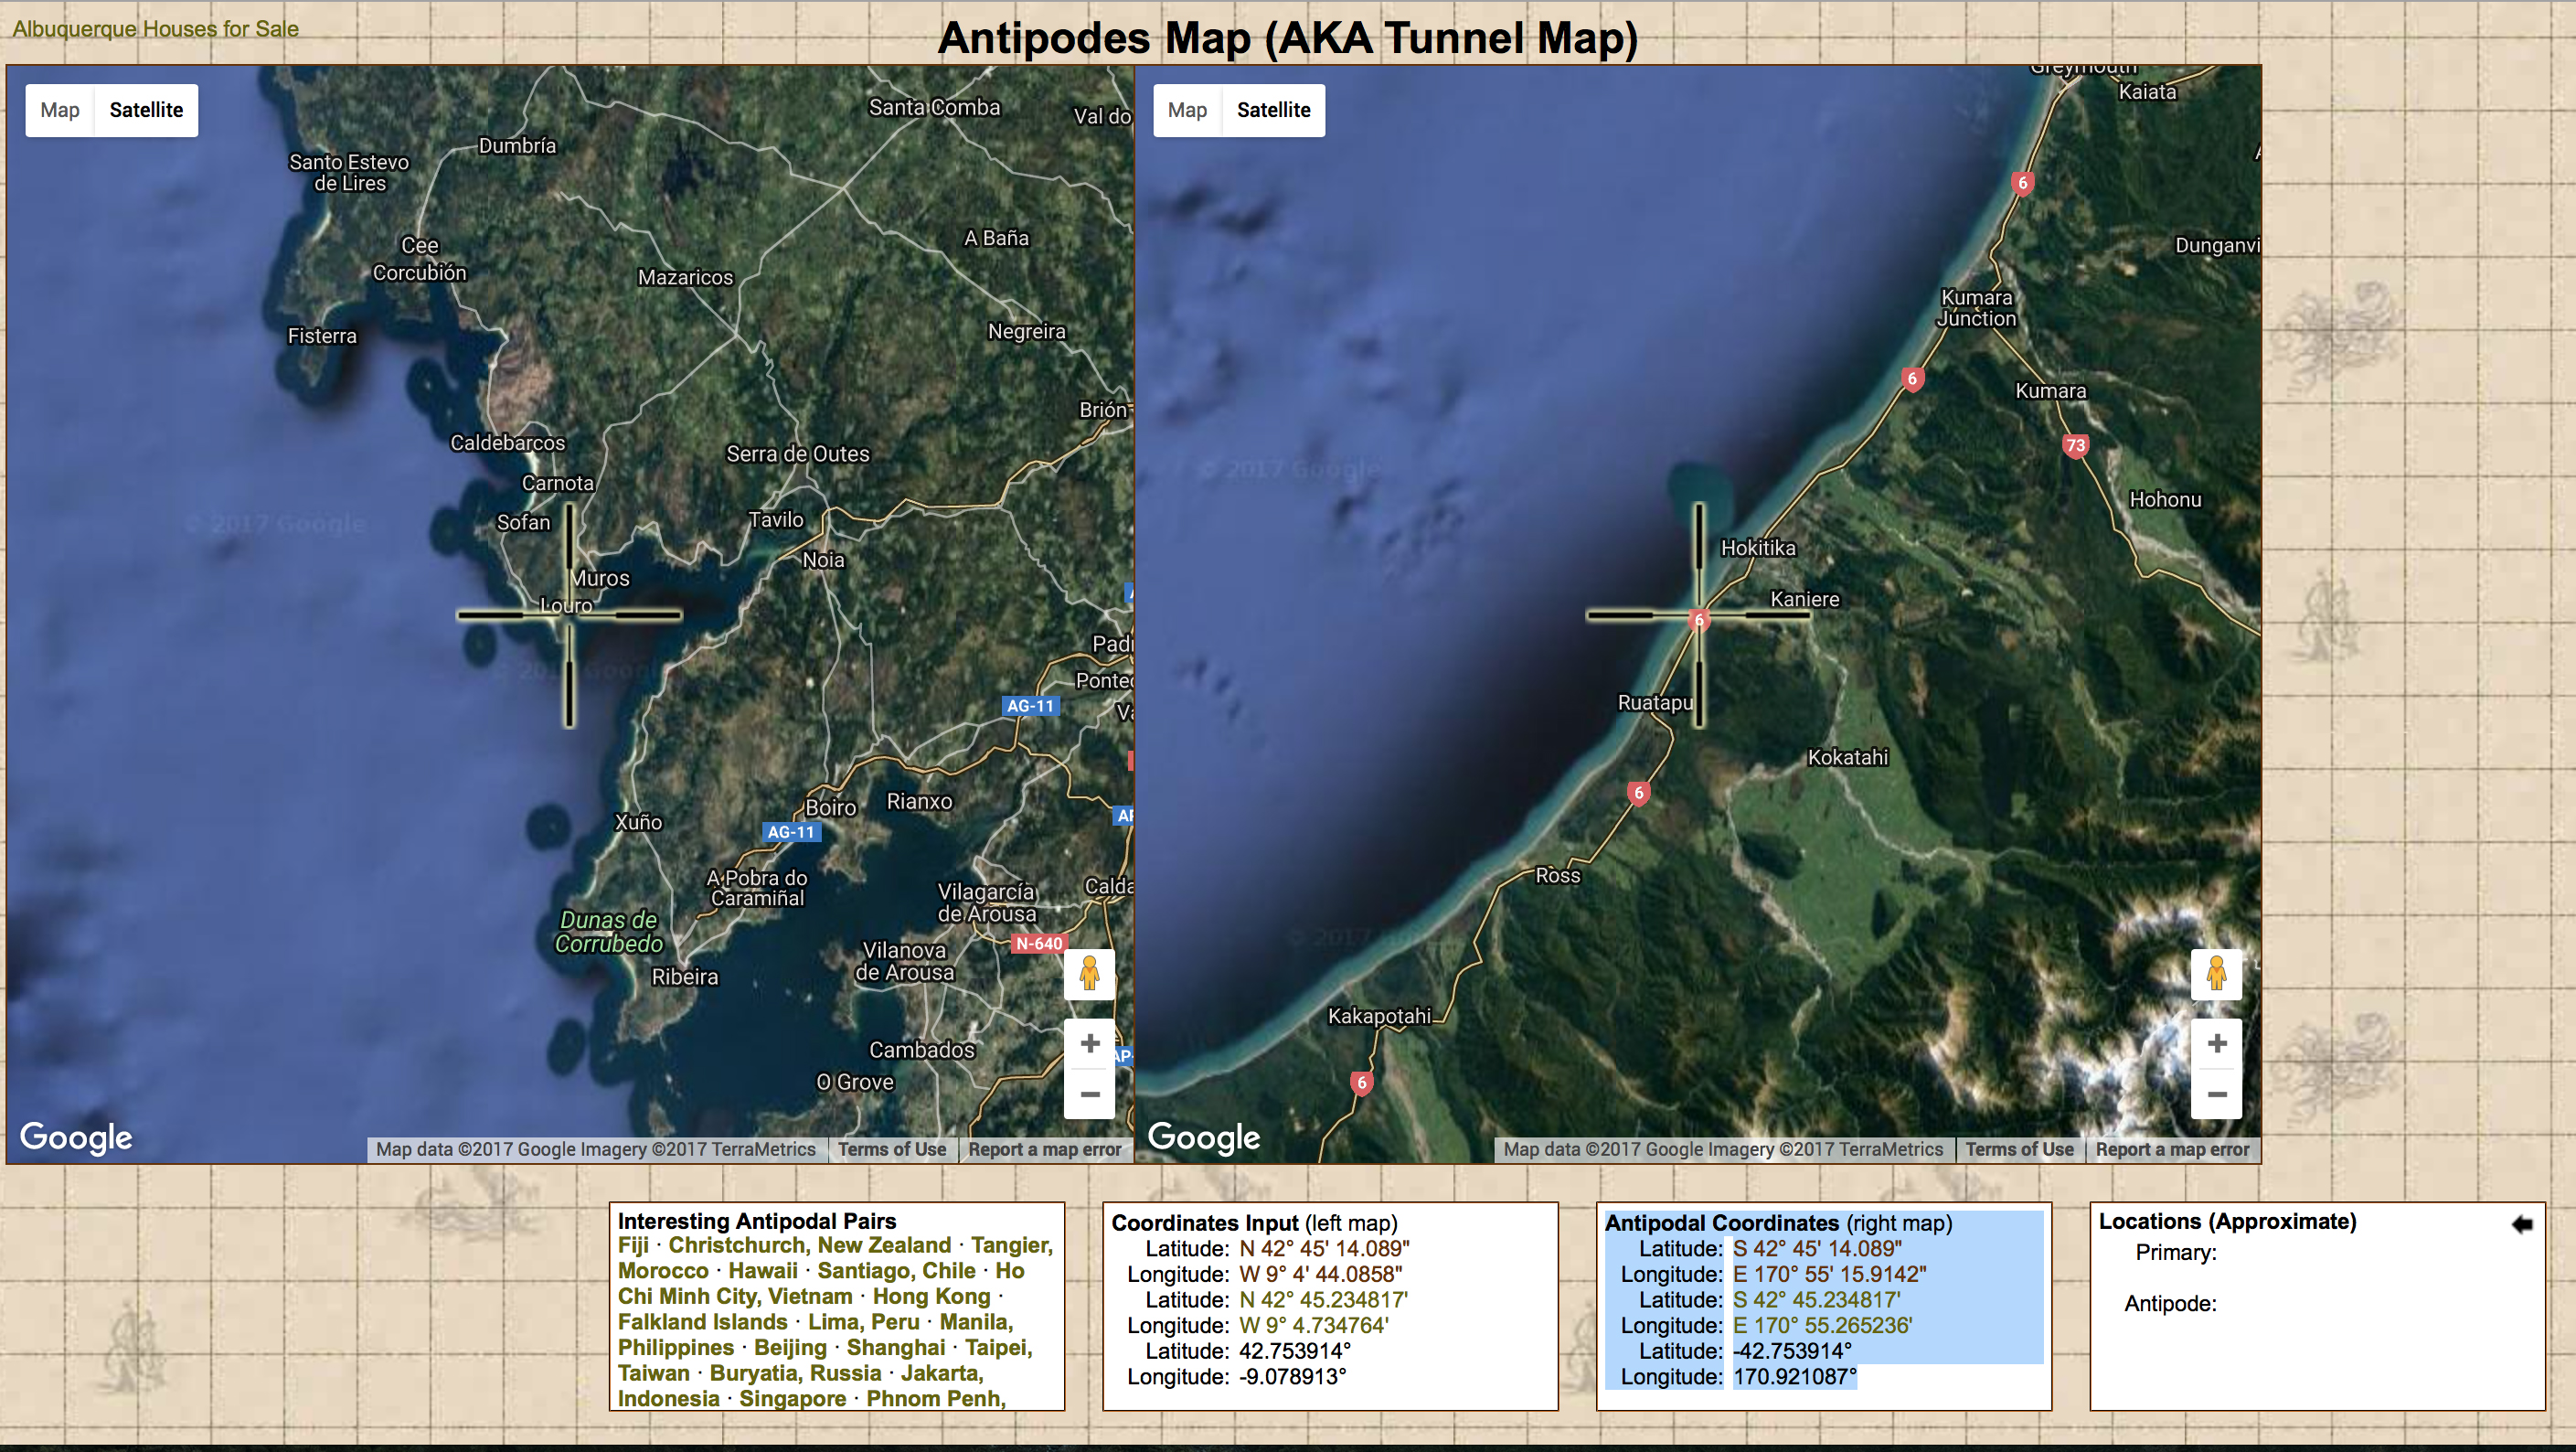This screenshot has height=1452, width=2576.
Task: Click Google logo on left map
Action: pyautogui.click(x=76, y=1137)
